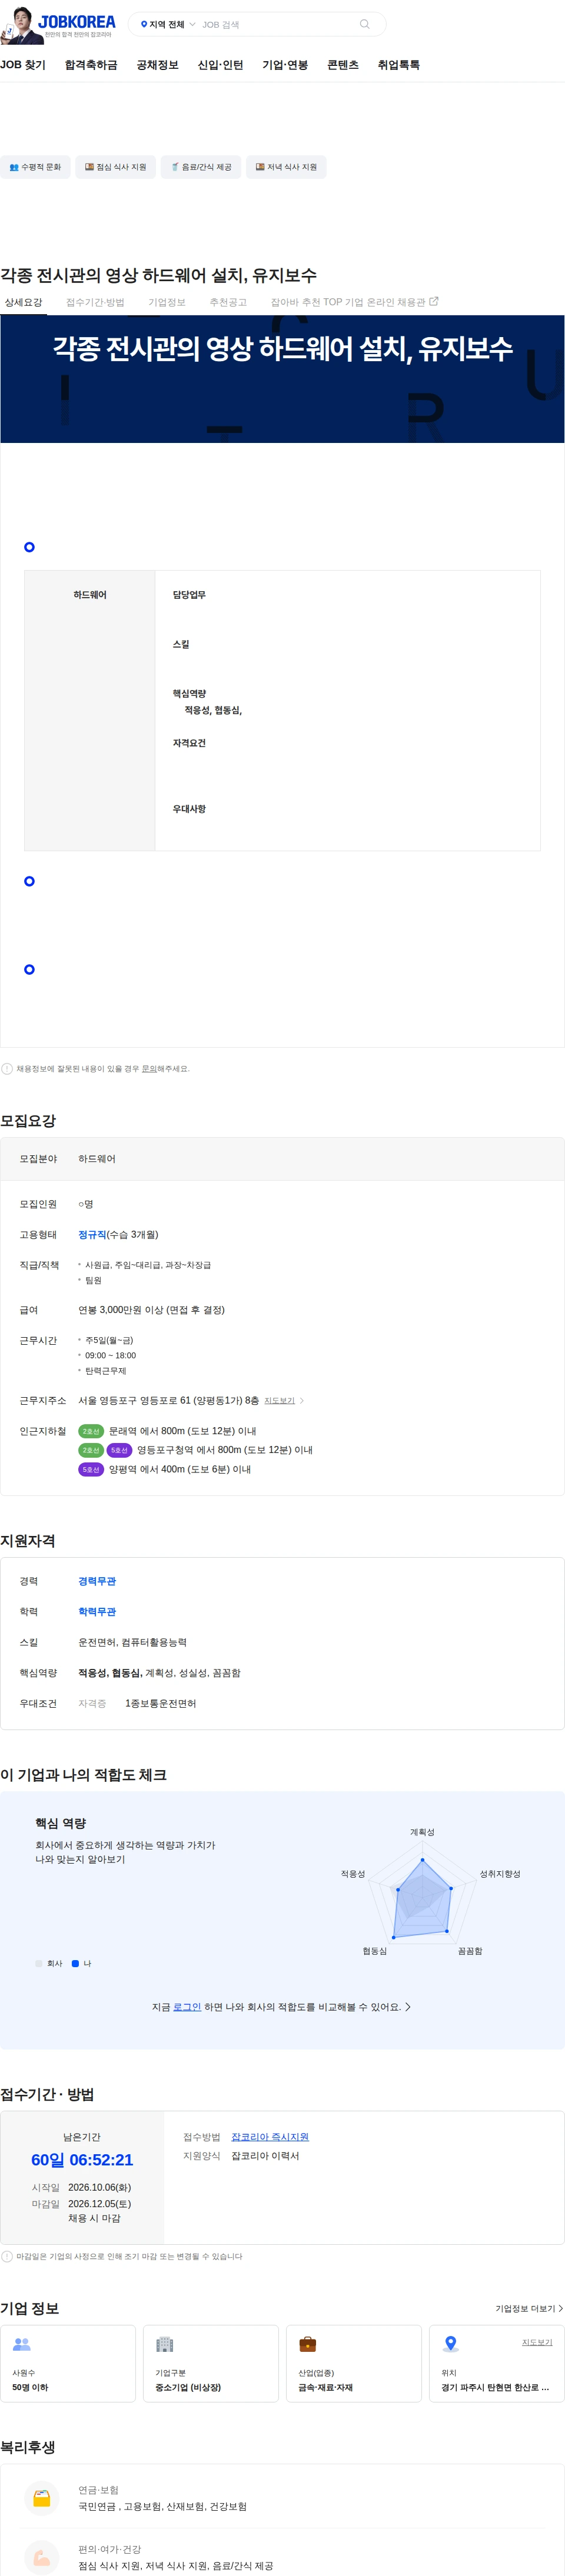565x2576 pixels.
Task: Click the 수평적 문화 tag
Action: pyautogui.click(x=35, y=167)
